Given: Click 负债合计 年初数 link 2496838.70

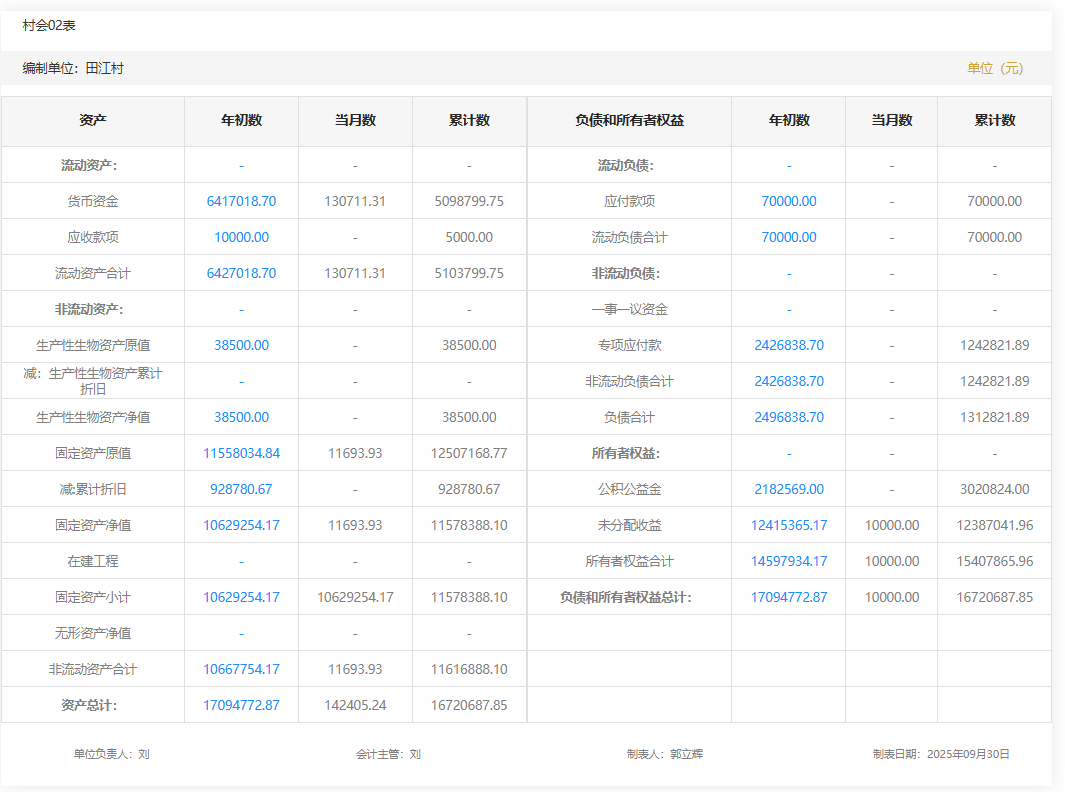Looking at the screenshot, I should tap(788, 417).
